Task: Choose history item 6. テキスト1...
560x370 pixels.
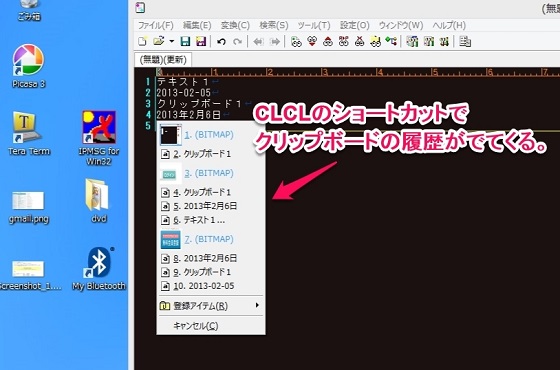Action: (x=211, y=220)
